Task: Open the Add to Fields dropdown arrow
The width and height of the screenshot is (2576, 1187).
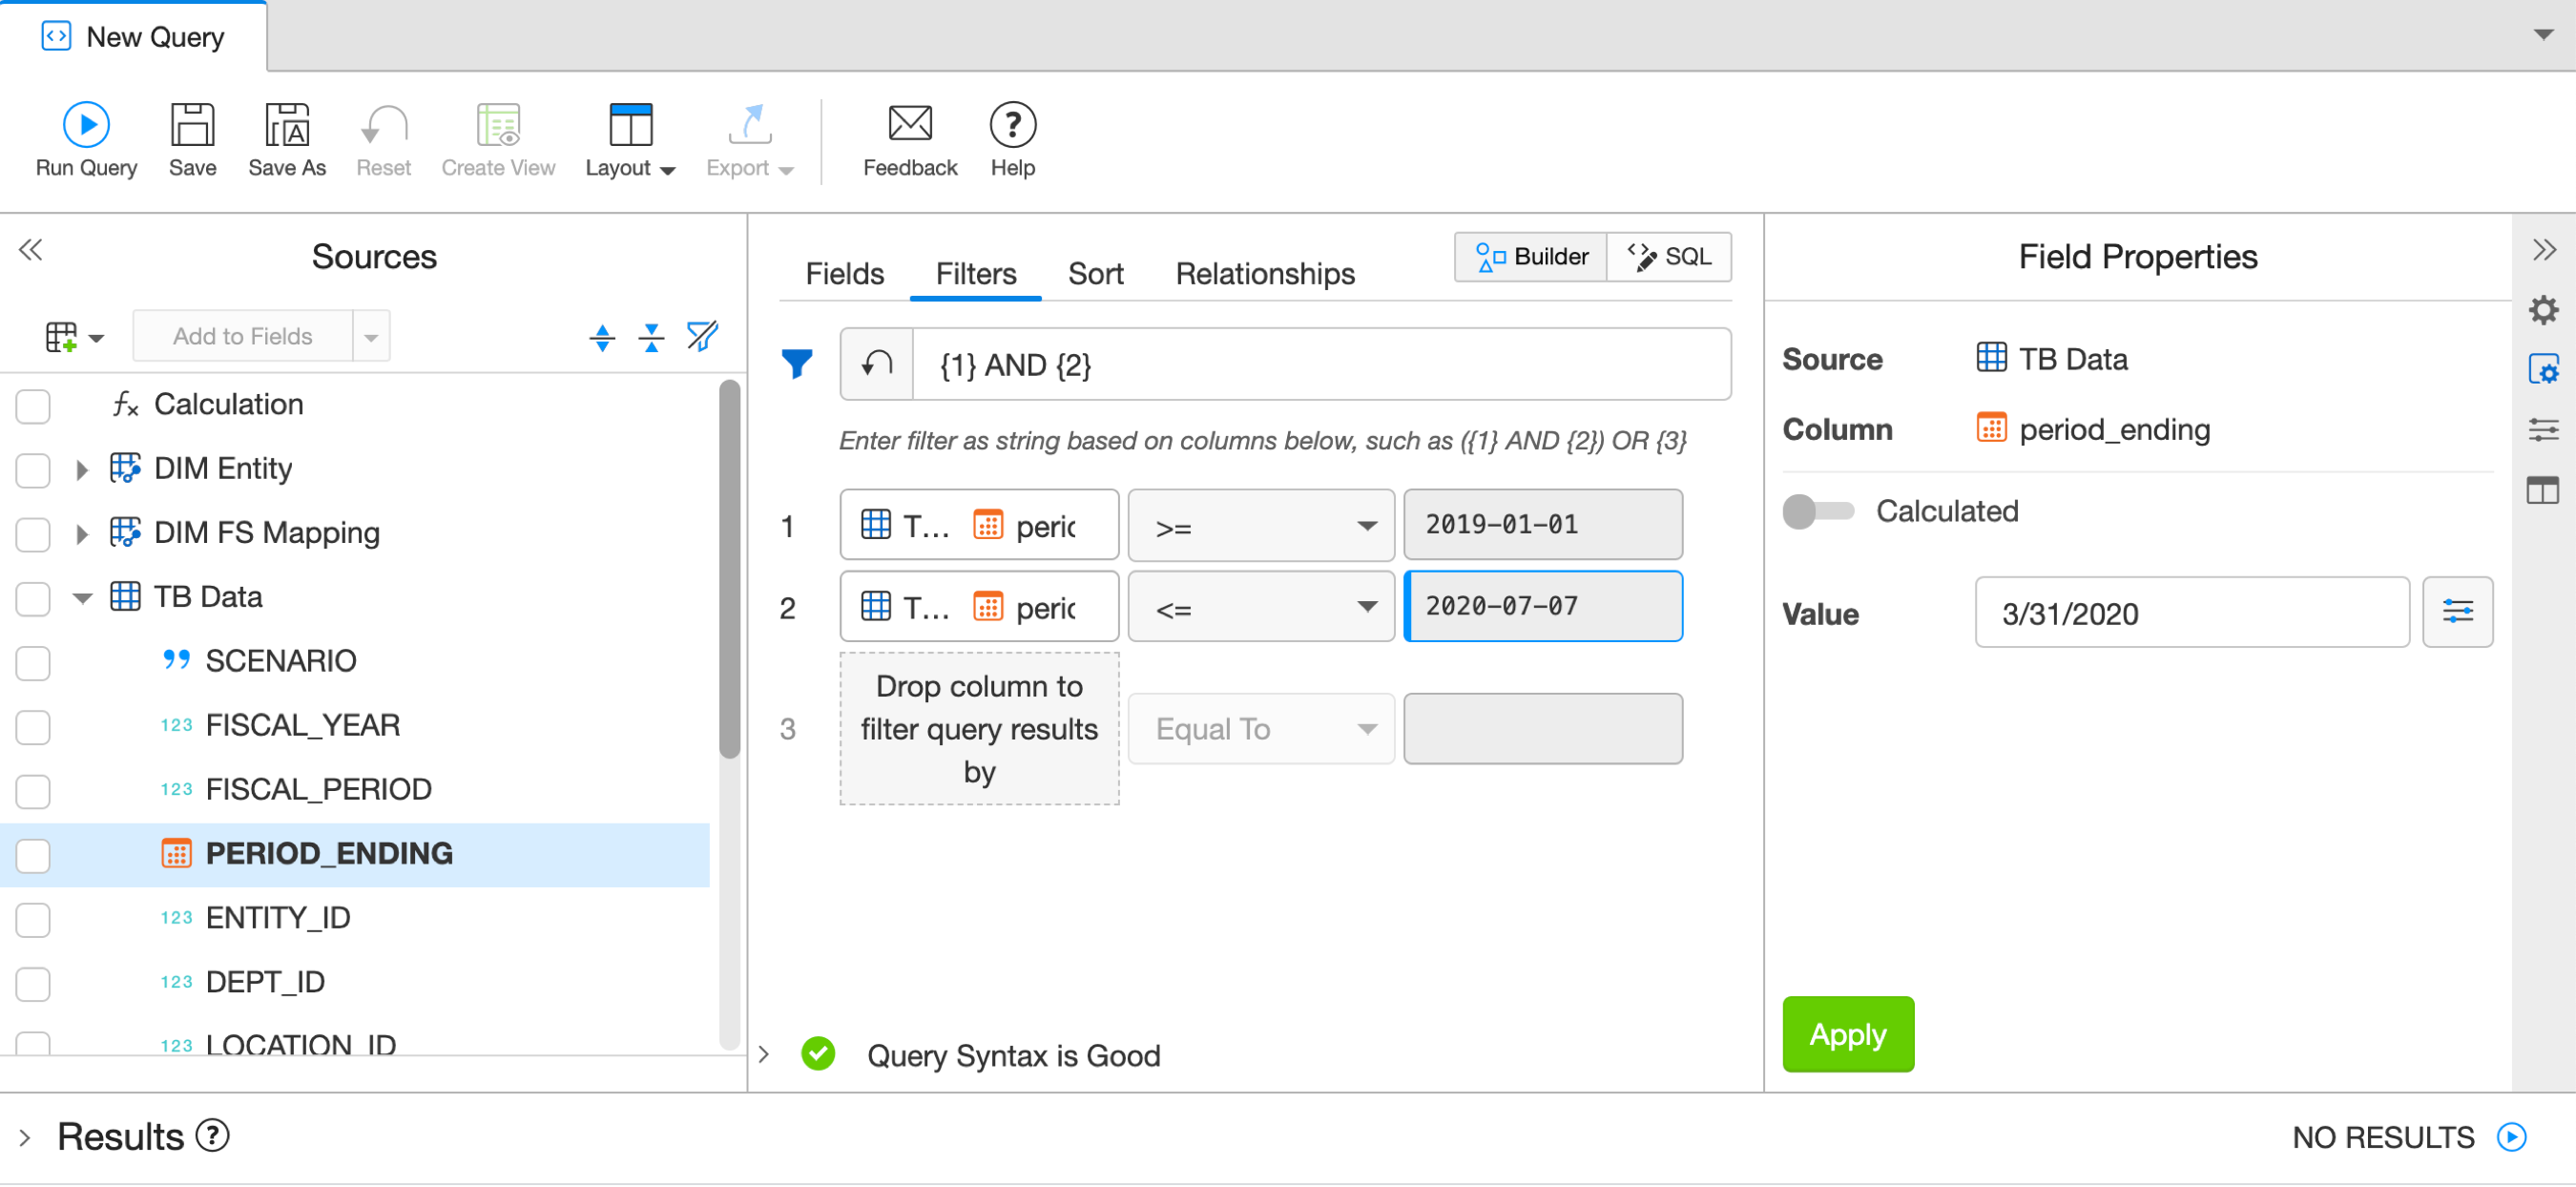Action: pos(371,336)
